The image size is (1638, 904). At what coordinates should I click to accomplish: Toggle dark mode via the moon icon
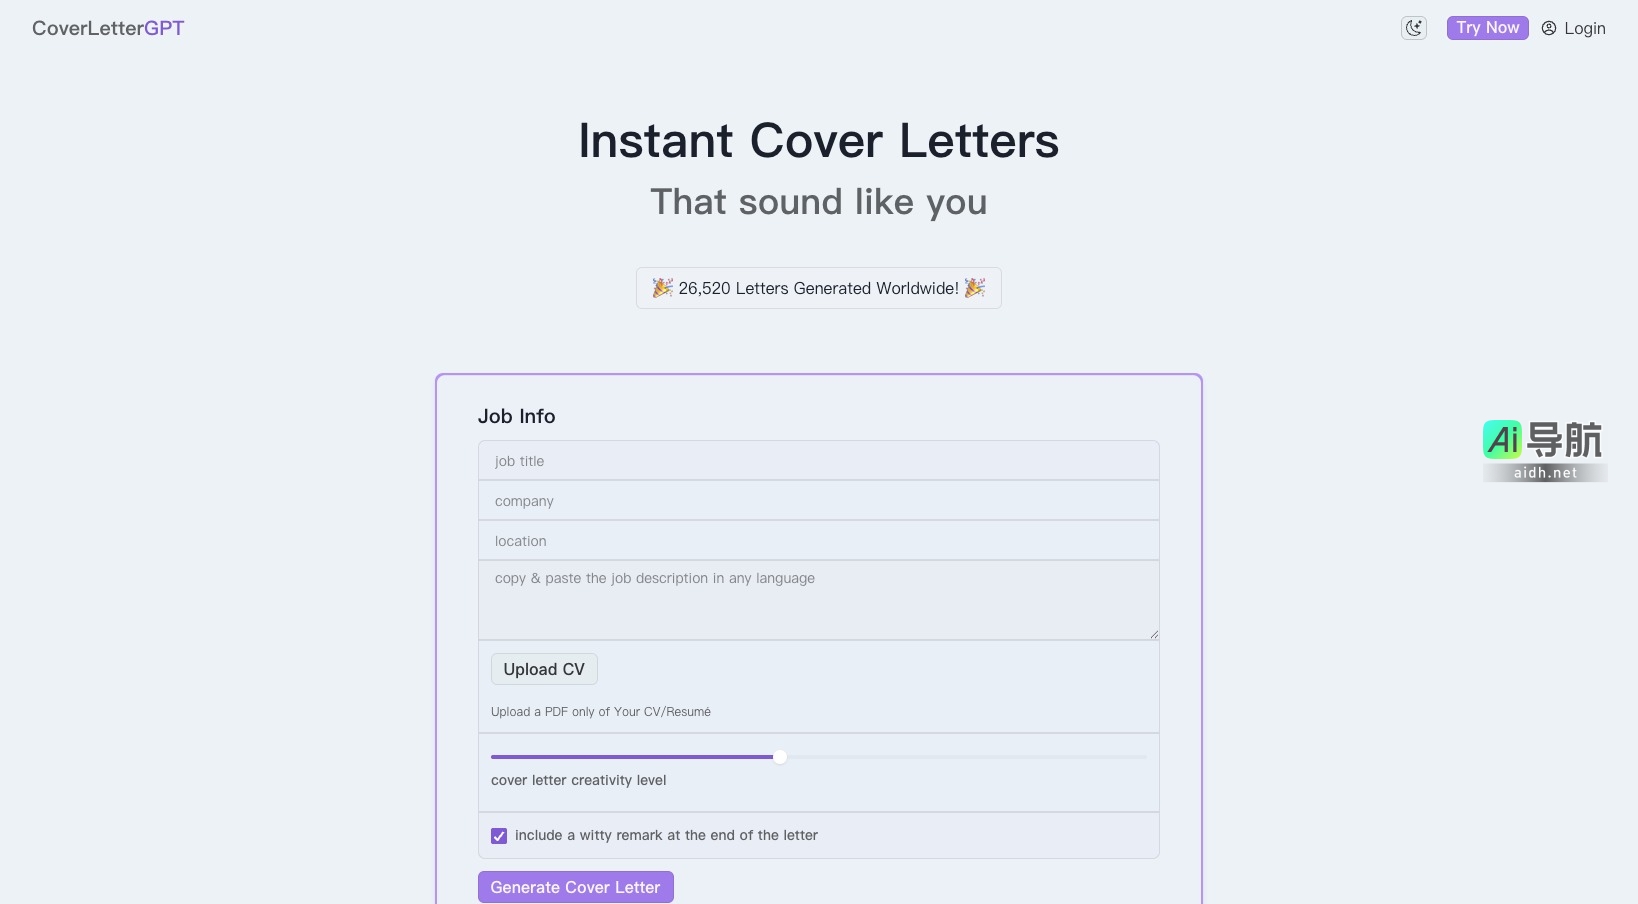(1413, 27)
